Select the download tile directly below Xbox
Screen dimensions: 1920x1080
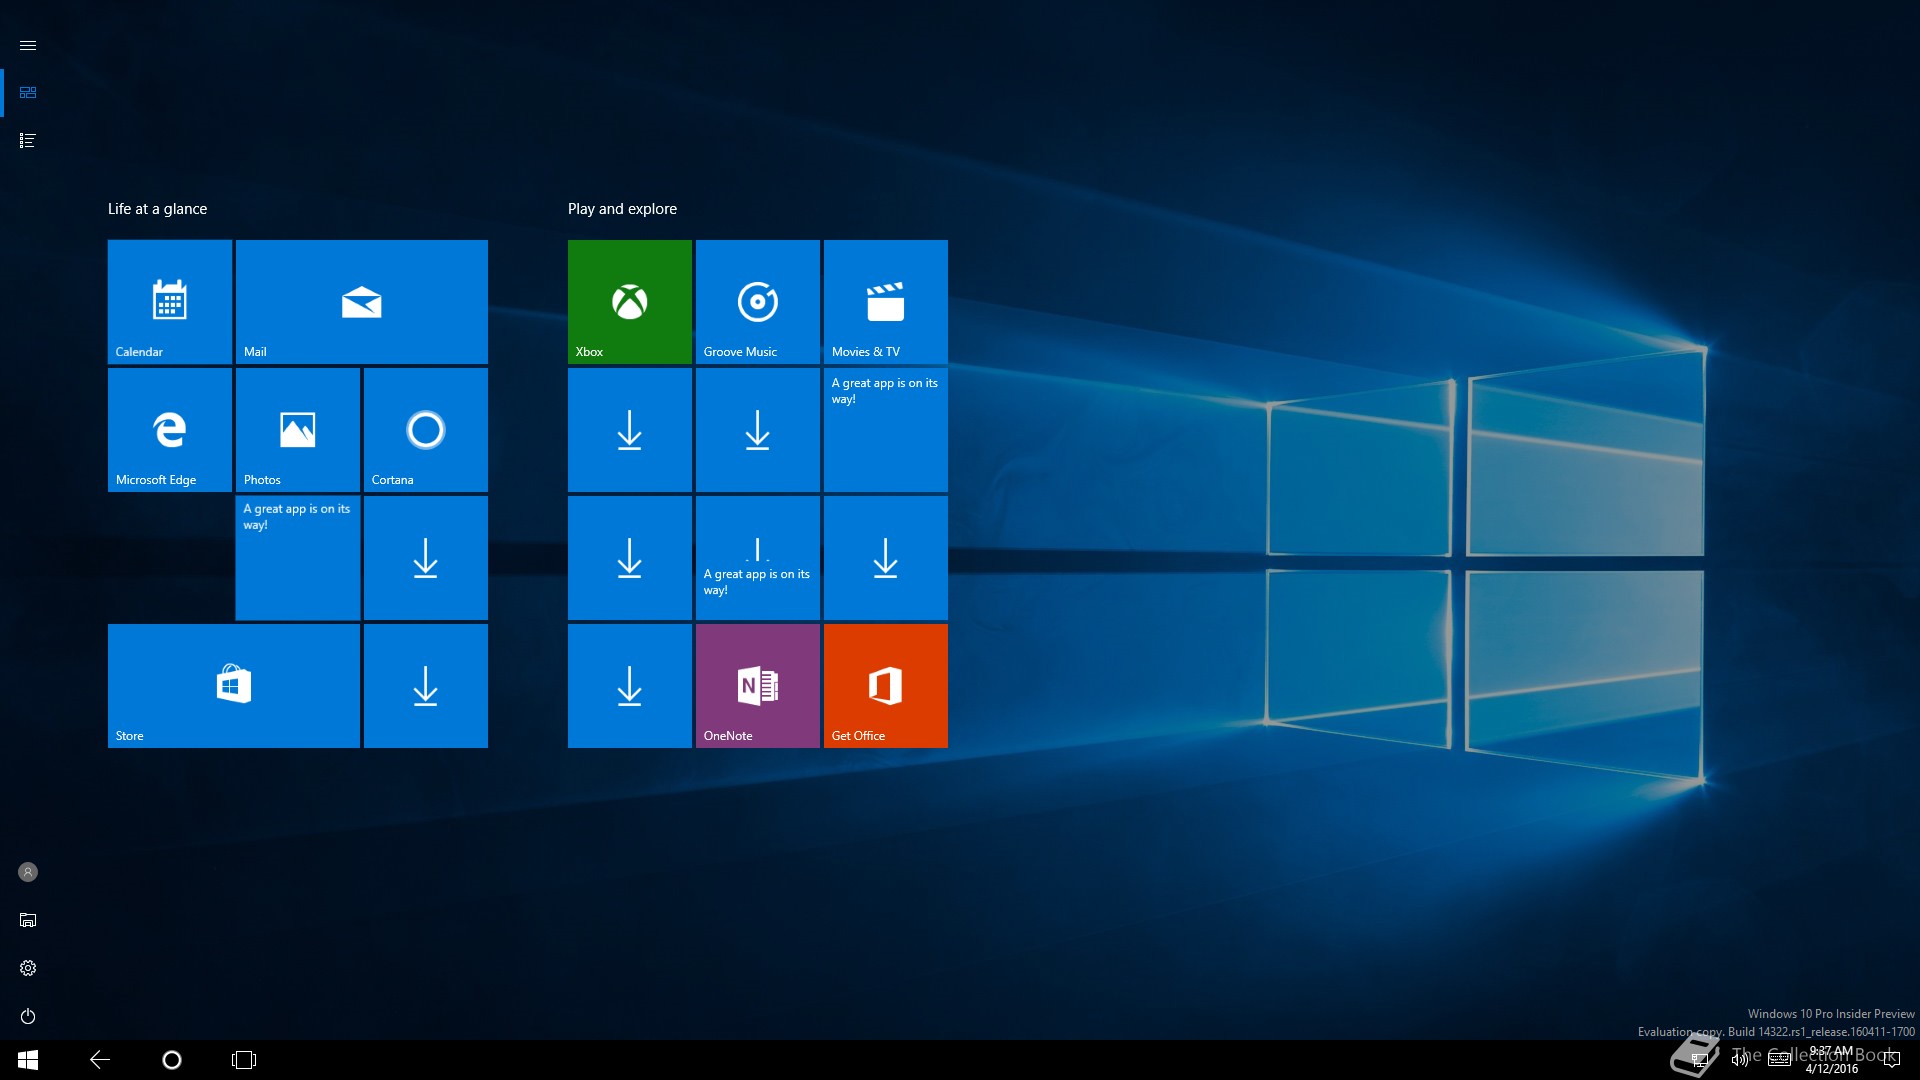(630, 430)
